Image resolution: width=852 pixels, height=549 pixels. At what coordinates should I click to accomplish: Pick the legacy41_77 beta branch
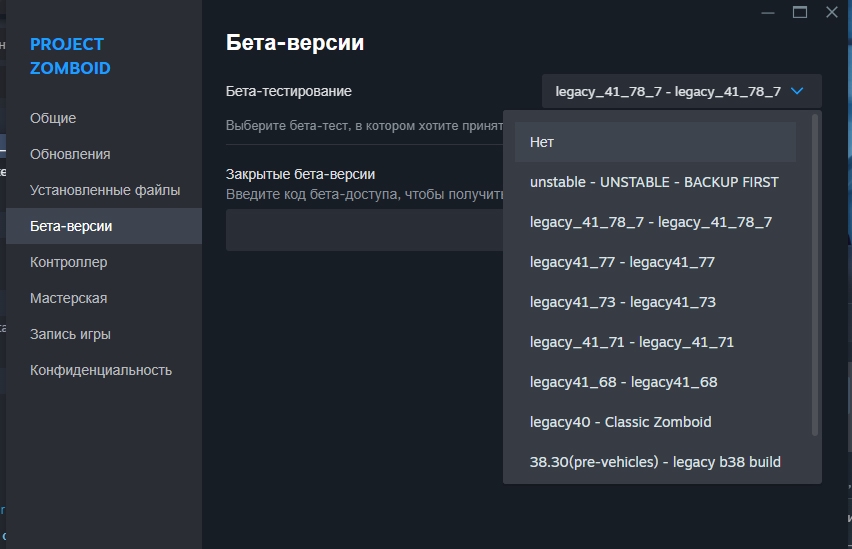point(655,262)
